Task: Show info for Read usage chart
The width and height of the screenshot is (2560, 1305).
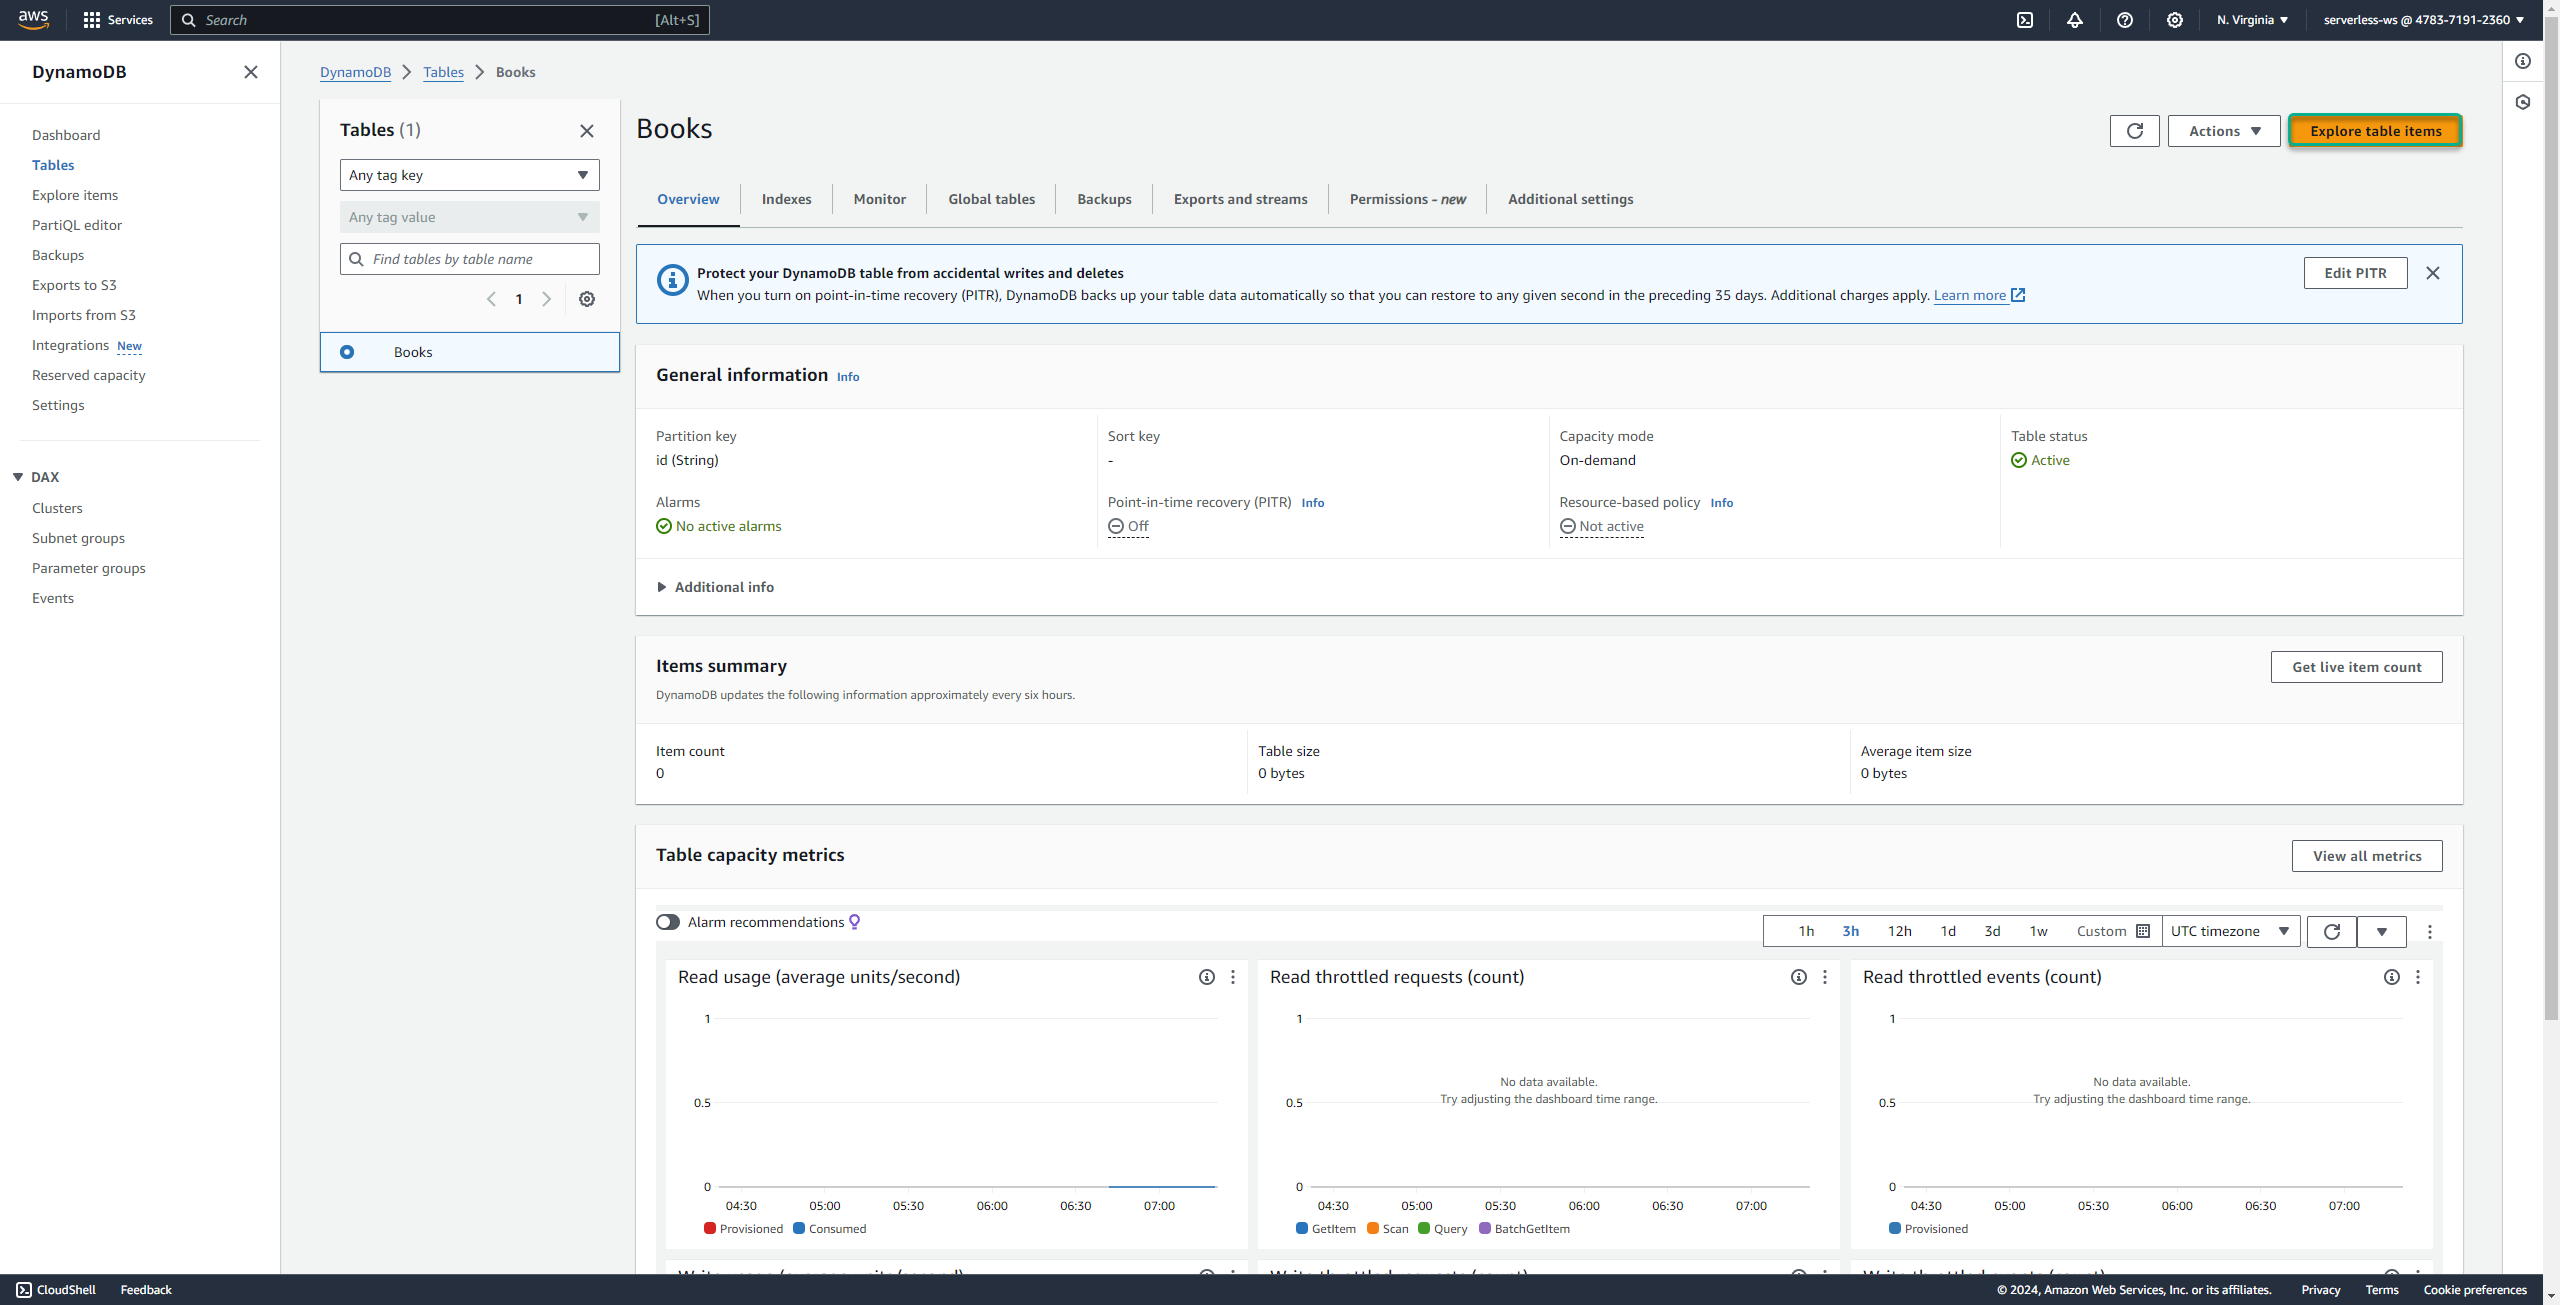Action: (1207, 977)
